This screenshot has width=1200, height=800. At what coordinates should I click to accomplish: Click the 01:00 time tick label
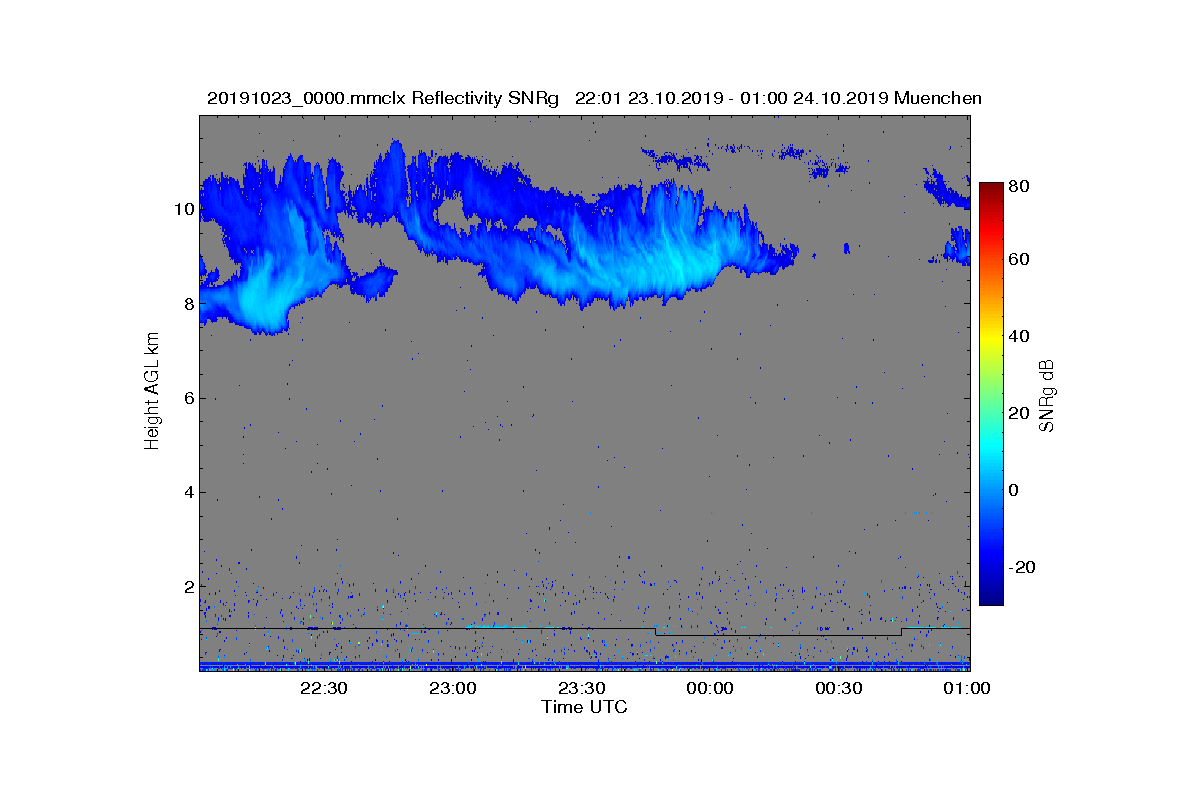click(x=967, y=688)
